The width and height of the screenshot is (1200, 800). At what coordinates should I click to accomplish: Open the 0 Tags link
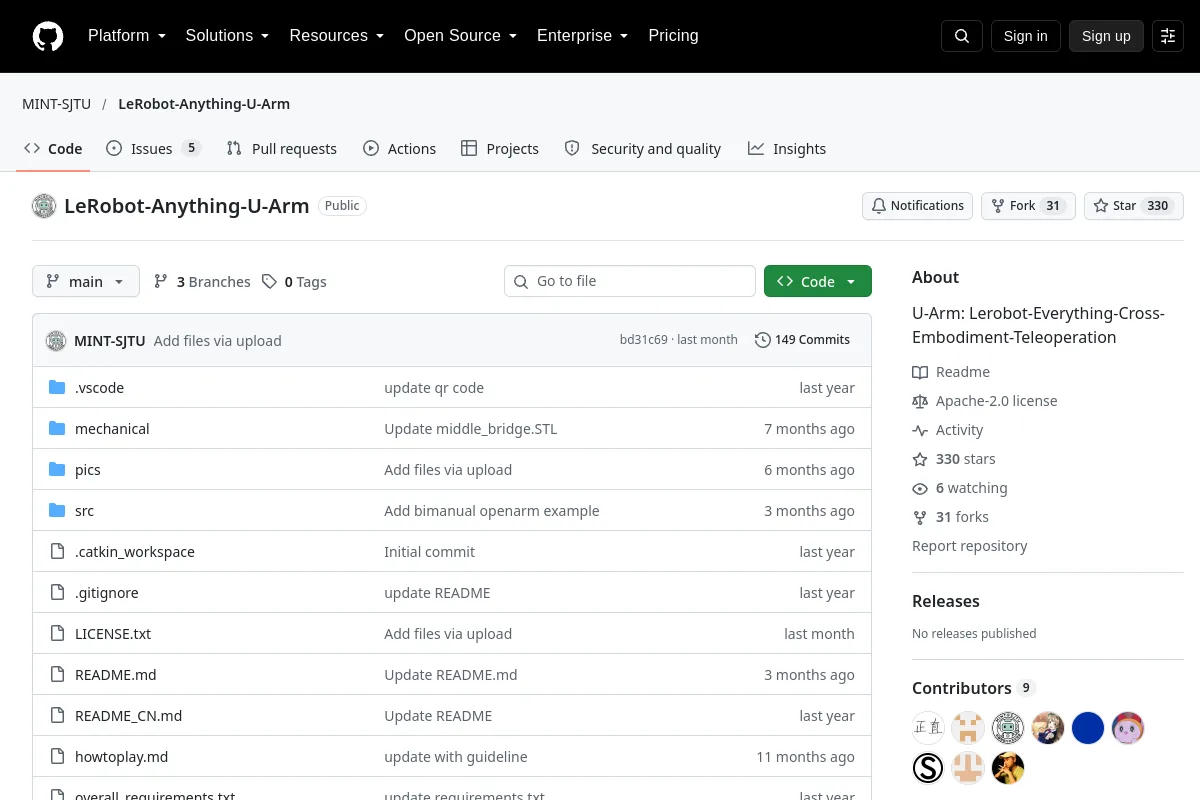(x=294, y=282)
